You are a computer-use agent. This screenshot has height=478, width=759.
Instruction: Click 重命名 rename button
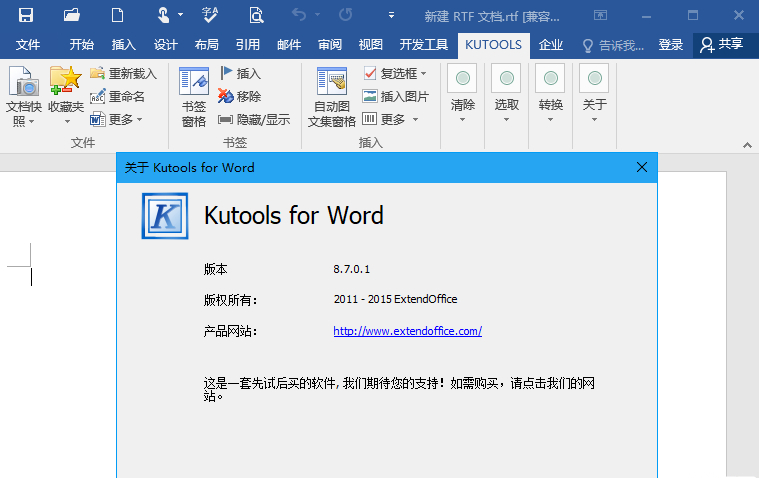pos(118,96)
